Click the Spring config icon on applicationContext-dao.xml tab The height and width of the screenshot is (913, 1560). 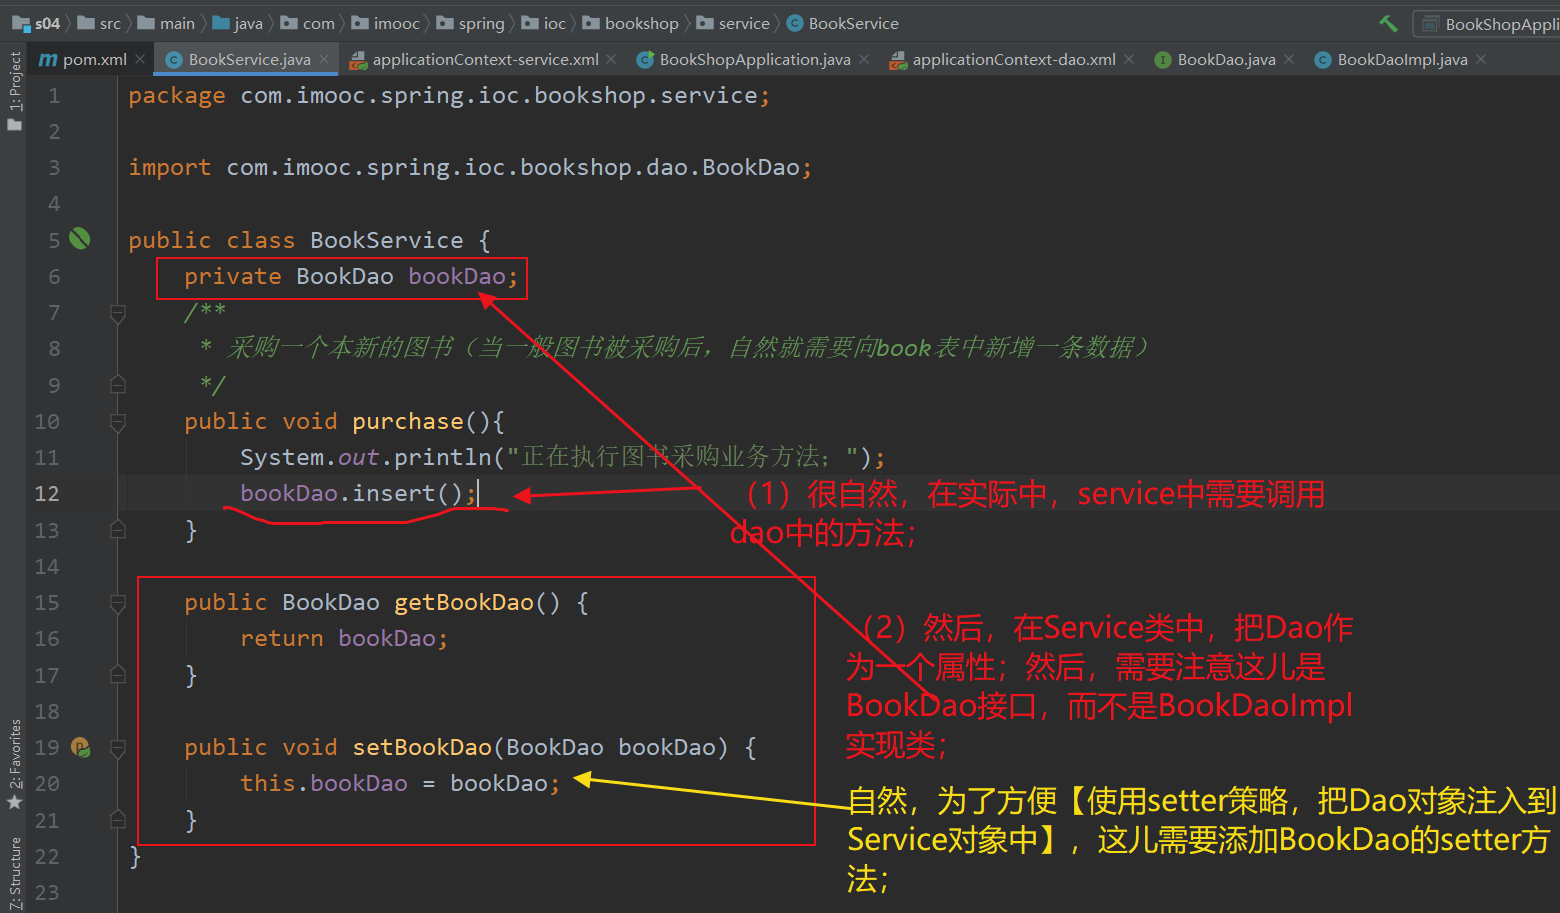[x=897, y=59]
